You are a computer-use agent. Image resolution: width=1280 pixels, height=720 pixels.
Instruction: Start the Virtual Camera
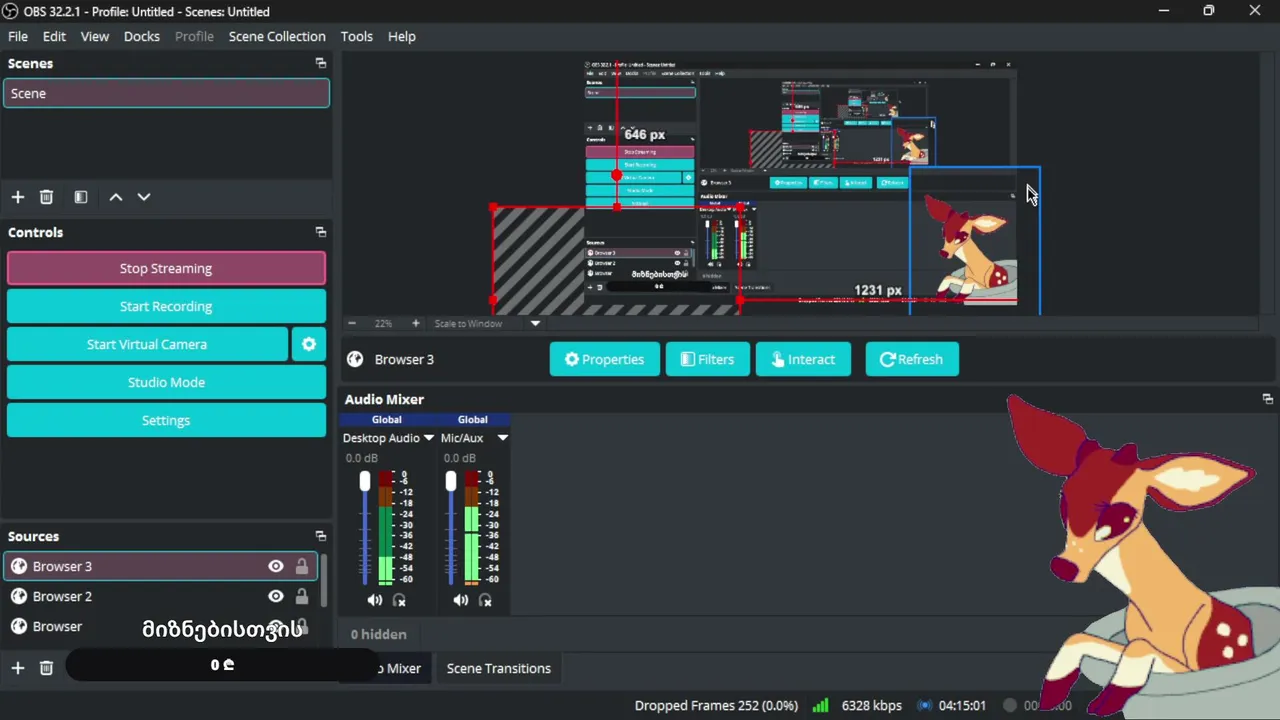point(147,344)
